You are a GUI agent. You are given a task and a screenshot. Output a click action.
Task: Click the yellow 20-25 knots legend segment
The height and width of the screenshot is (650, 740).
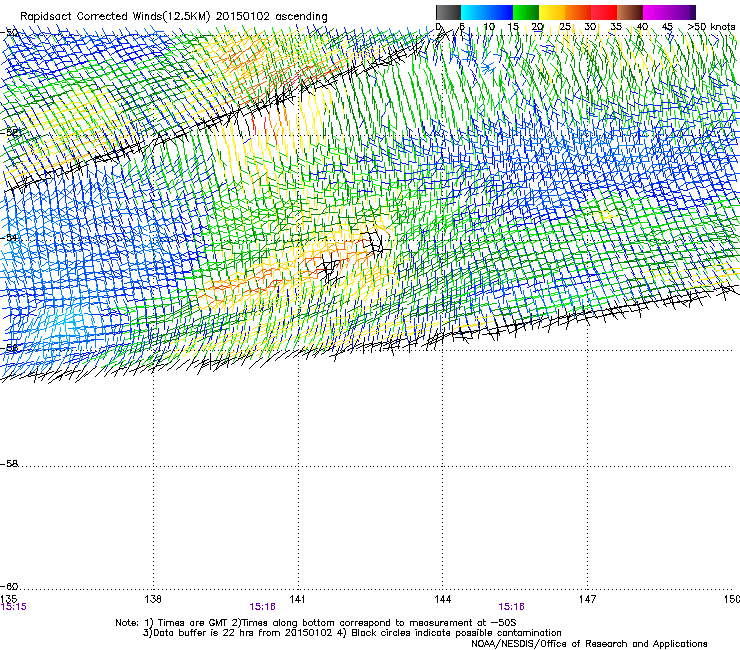pos(552,12)
